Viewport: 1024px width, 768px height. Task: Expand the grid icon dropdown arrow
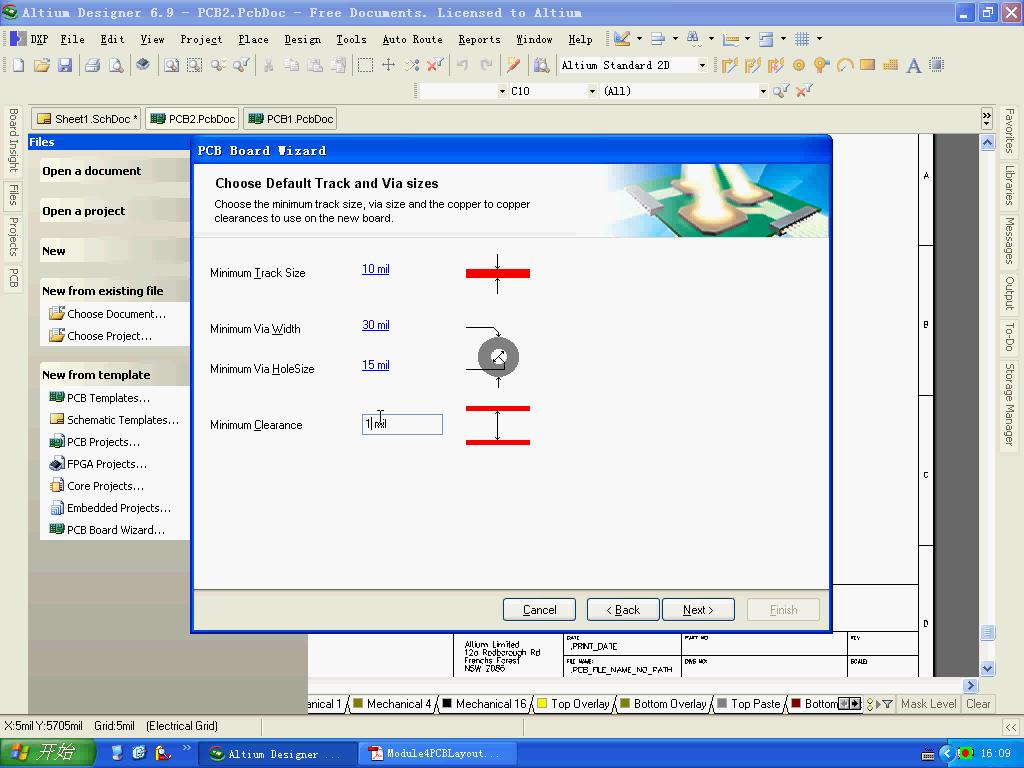(x=819, y=39)
